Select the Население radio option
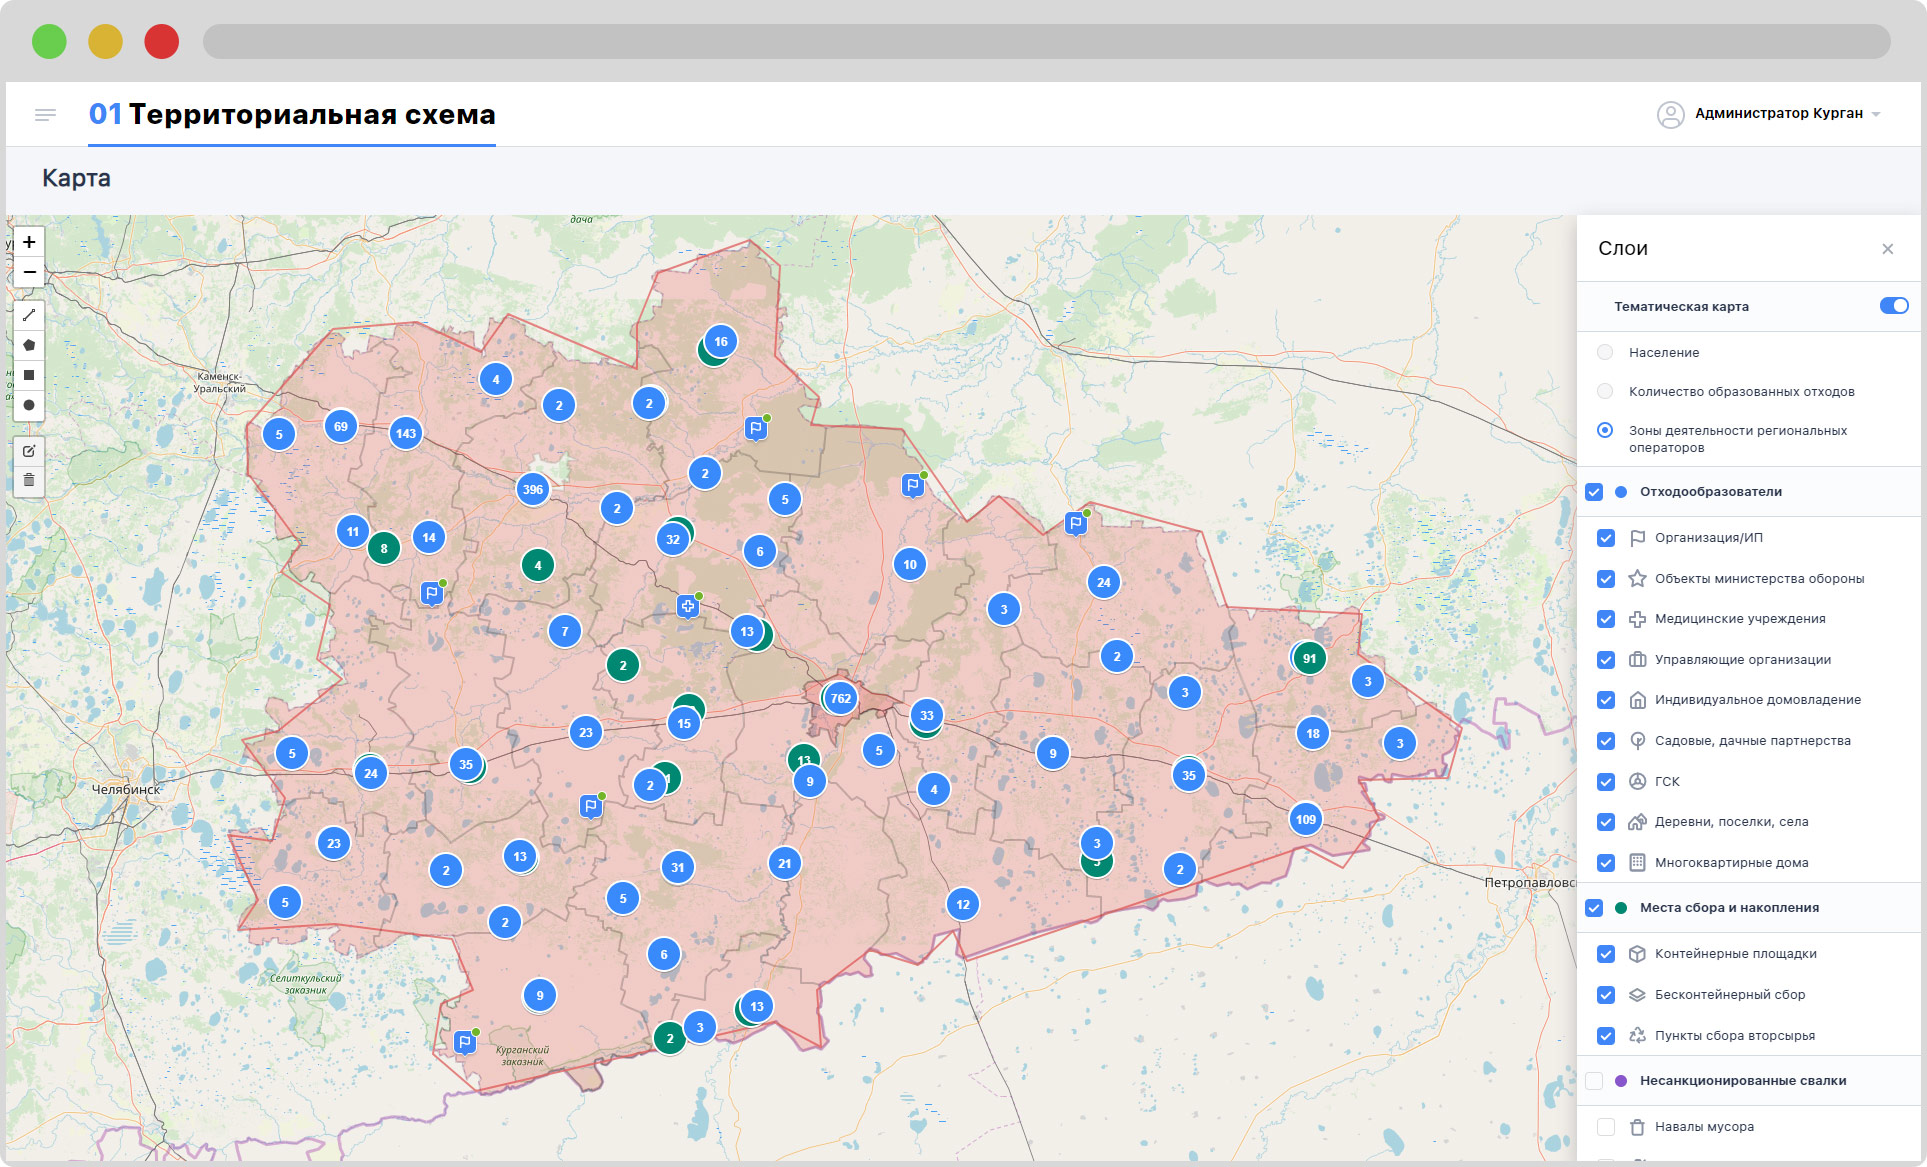The image size is (1927, 1167). pyautogui.click(x=1605, y=352)
